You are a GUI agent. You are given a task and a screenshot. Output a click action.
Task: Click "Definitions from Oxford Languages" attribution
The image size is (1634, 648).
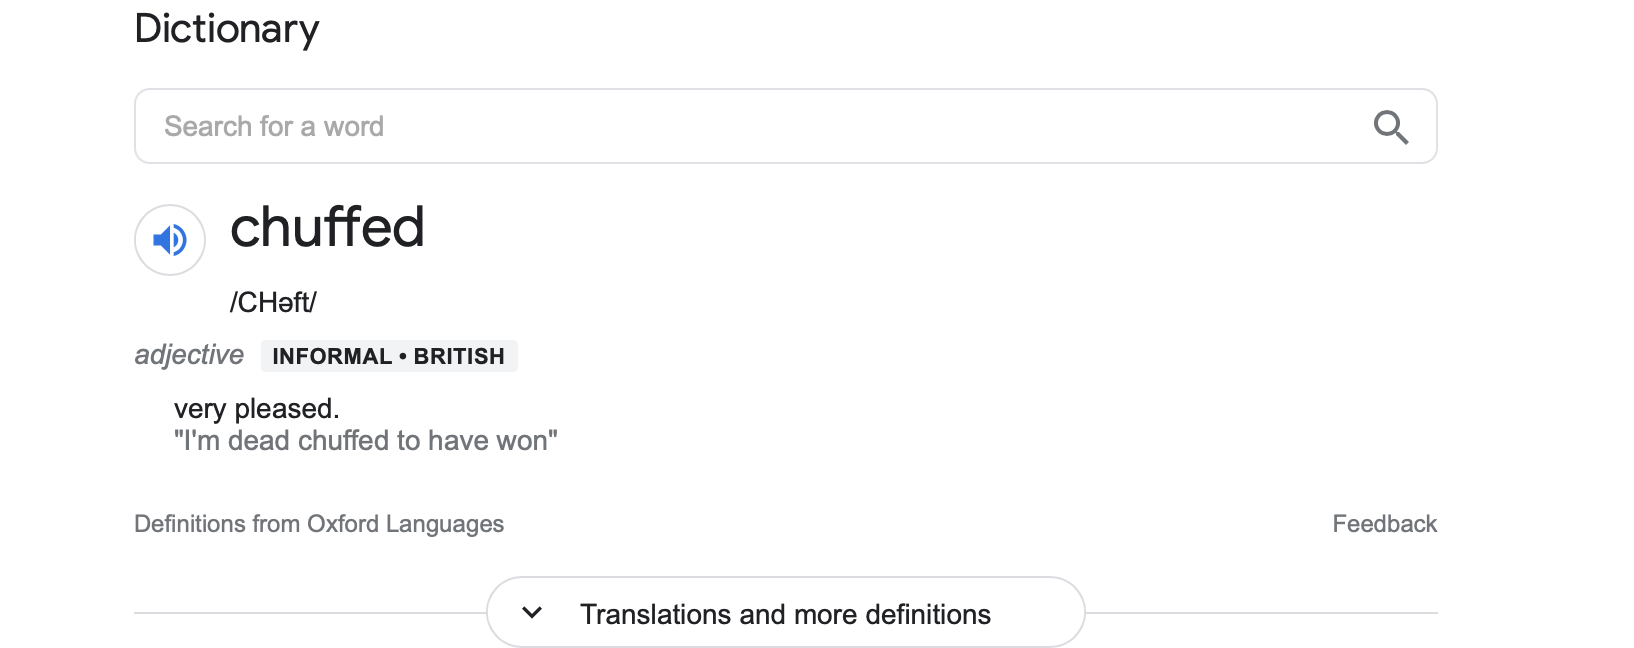[319, 524]
